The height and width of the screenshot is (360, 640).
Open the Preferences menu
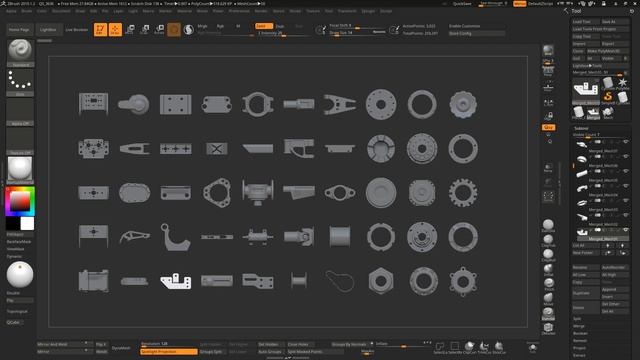[239, 11]
